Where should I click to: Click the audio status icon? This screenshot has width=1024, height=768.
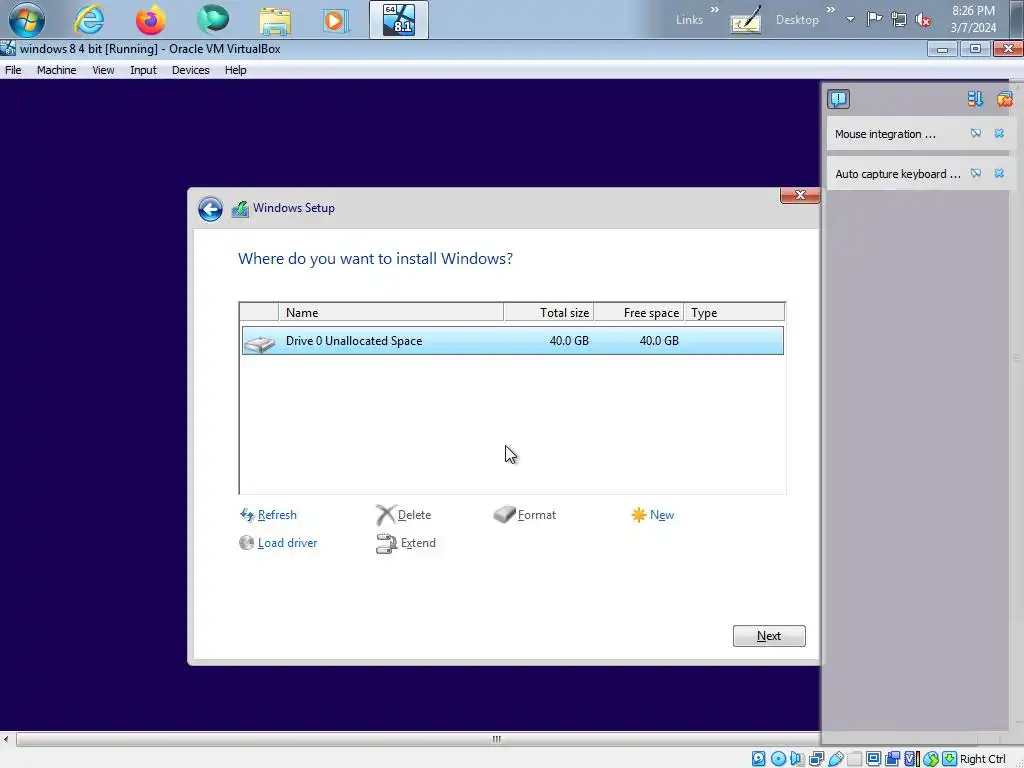pyautogui.click(x=797, y=759)
